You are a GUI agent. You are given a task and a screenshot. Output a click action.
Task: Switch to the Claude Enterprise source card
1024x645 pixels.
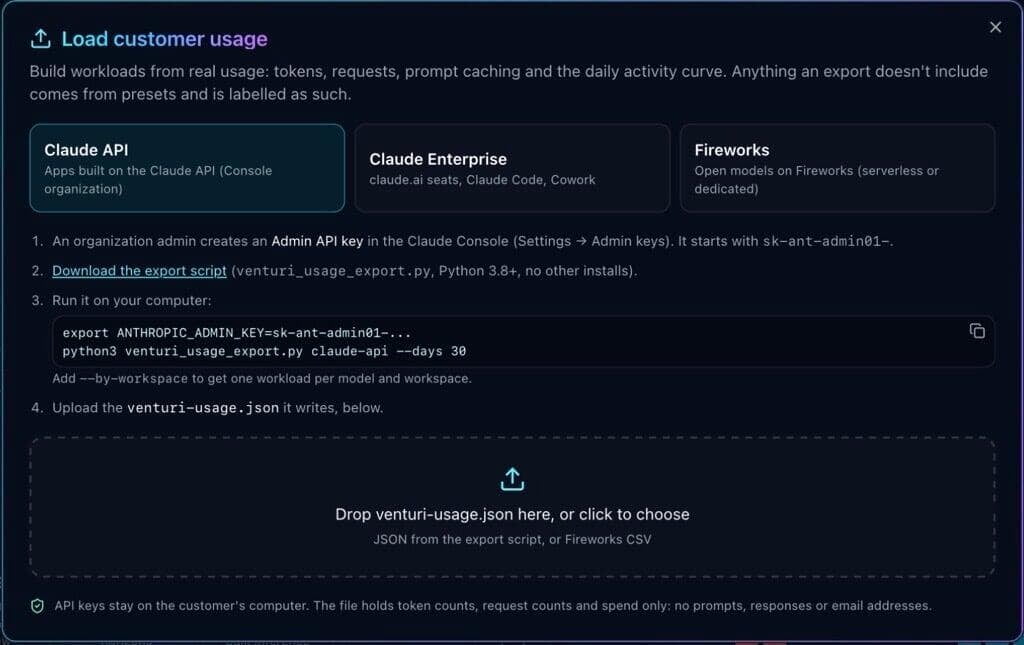[512, 168]
